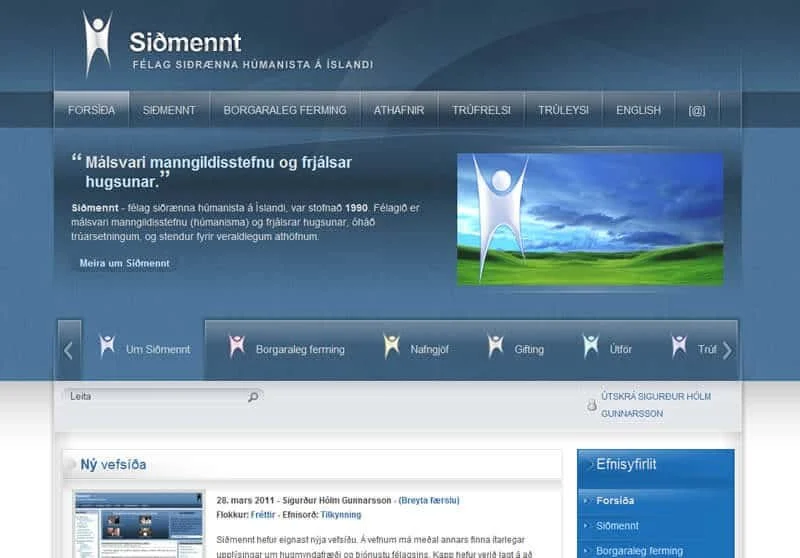Open Borgaraleg ferming in main navigation bar
This screenshot has width=800, height=558.
285,110
